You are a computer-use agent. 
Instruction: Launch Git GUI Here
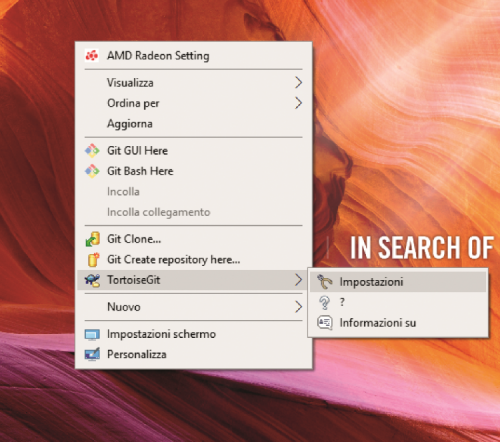(x=194, y=151)
